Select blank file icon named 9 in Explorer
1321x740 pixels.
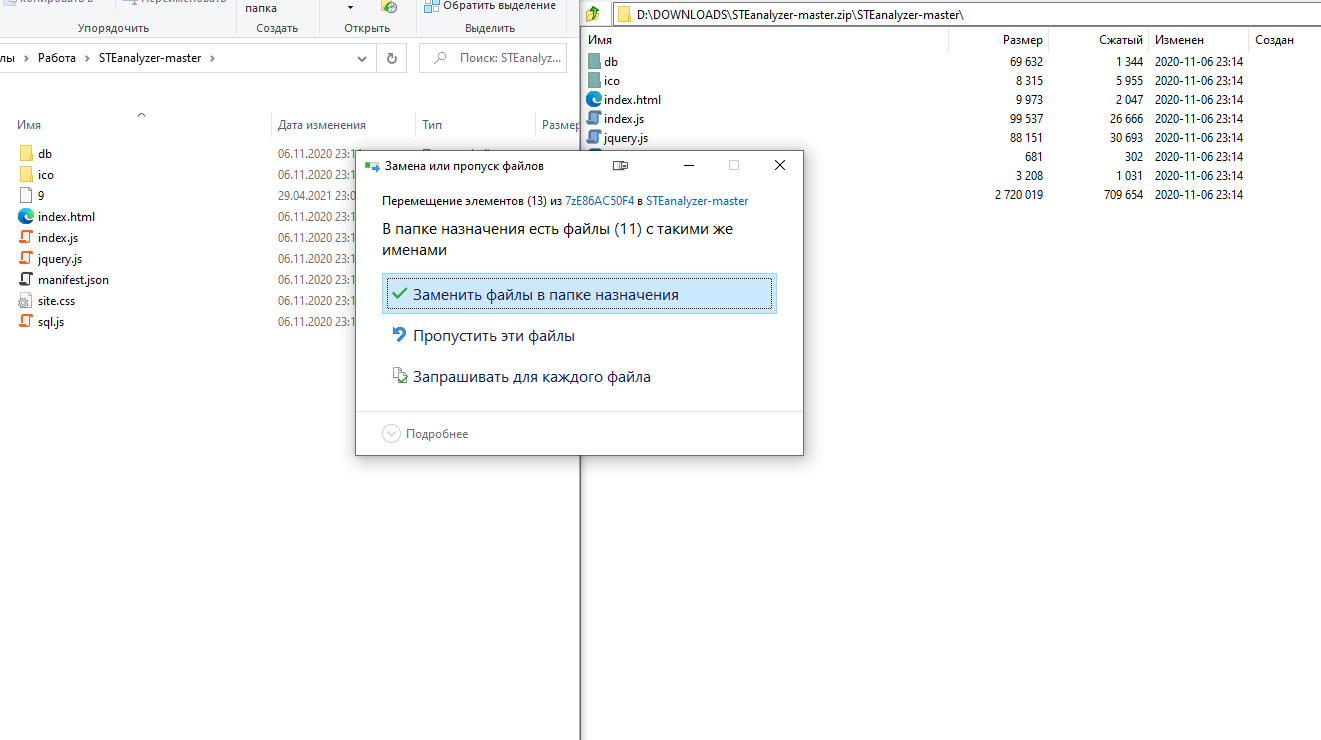coord(26,196)
